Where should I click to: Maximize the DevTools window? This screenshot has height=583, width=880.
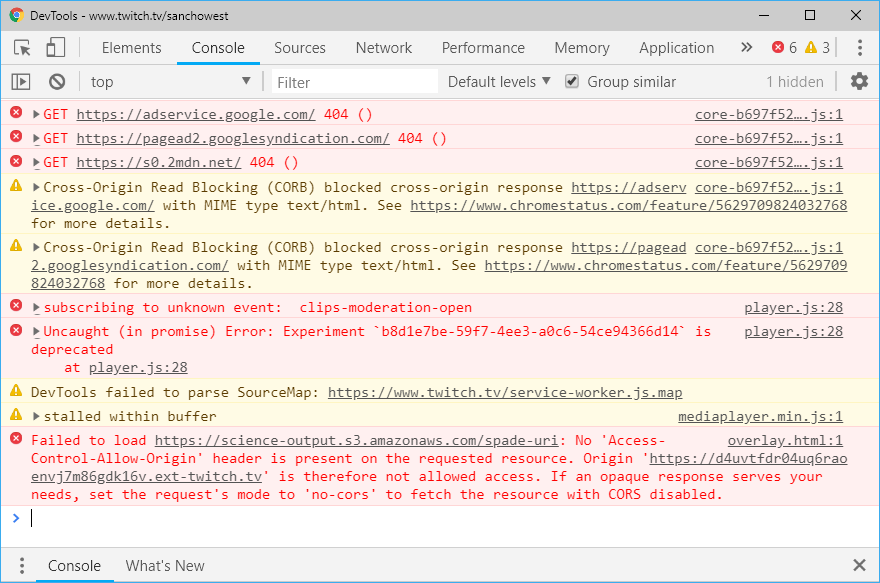coord(810,15)
